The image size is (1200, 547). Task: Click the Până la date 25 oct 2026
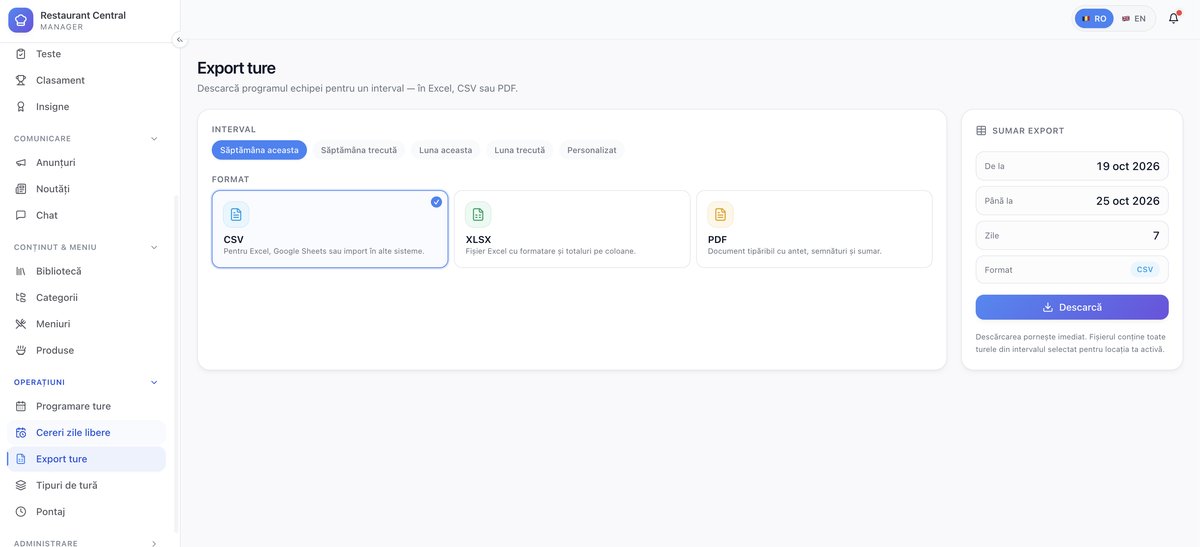coord(1128,201)
